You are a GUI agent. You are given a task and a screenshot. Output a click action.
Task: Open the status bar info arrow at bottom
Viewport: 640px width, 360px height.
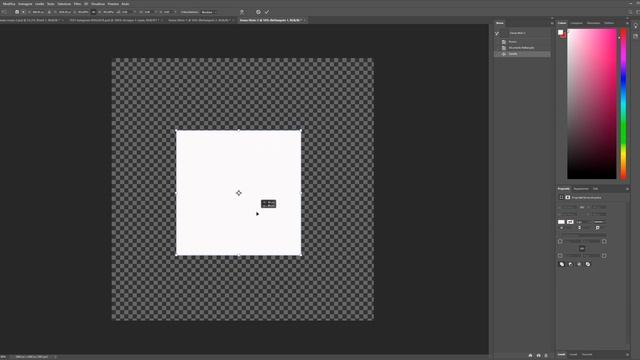56,357
